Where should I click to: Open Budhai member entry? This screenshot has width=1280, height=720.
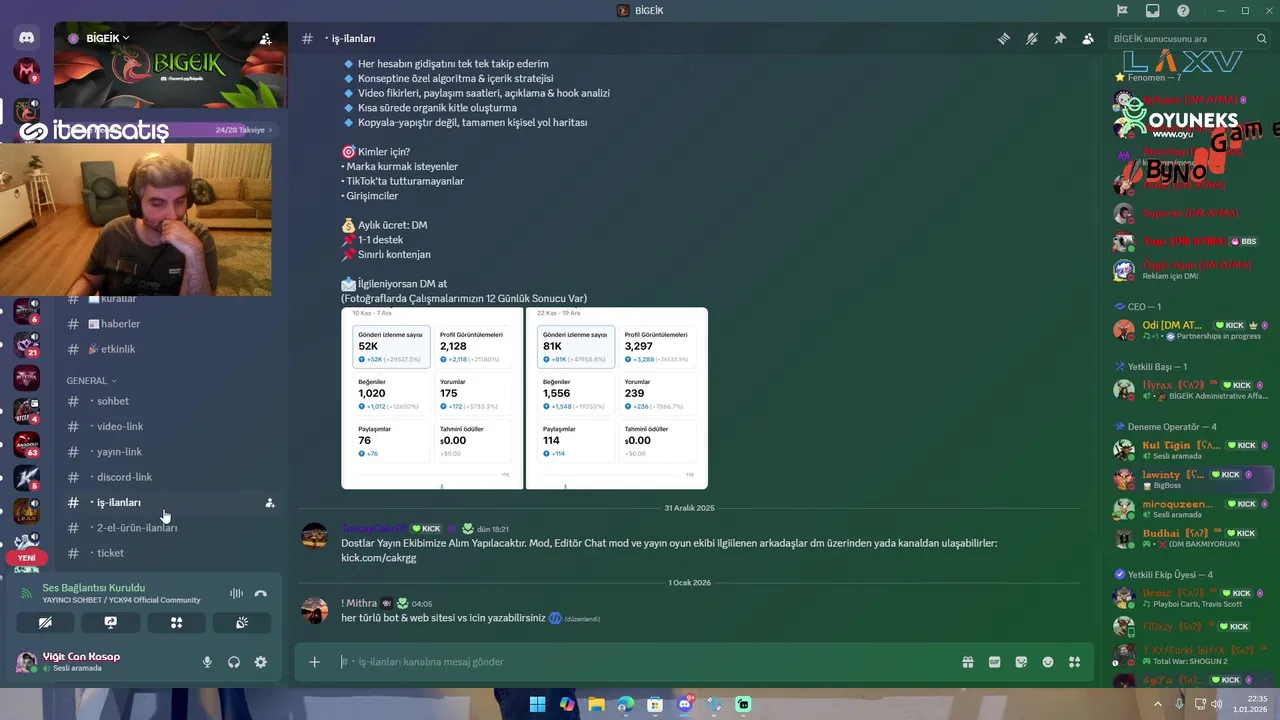pyautogui.click(x=1193, y=538)
